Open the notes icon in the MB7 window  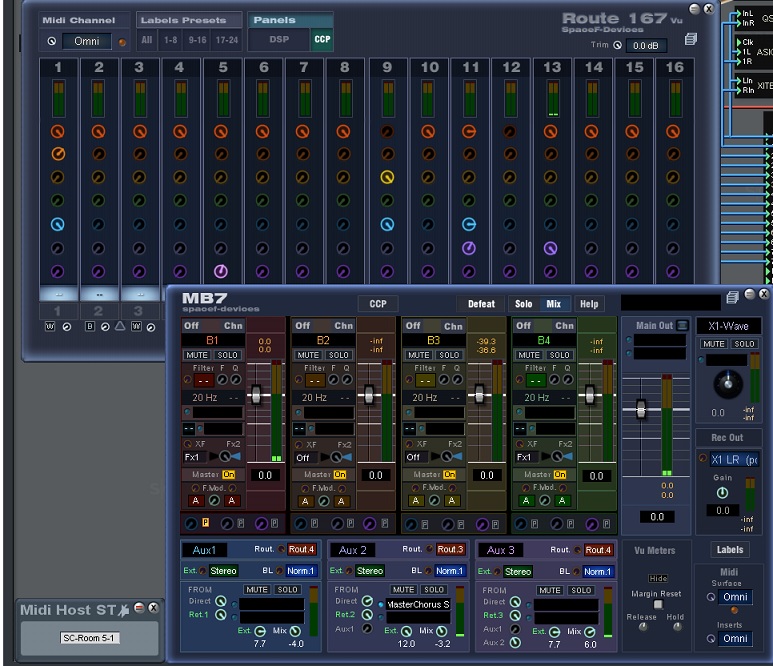click(733, 297)
